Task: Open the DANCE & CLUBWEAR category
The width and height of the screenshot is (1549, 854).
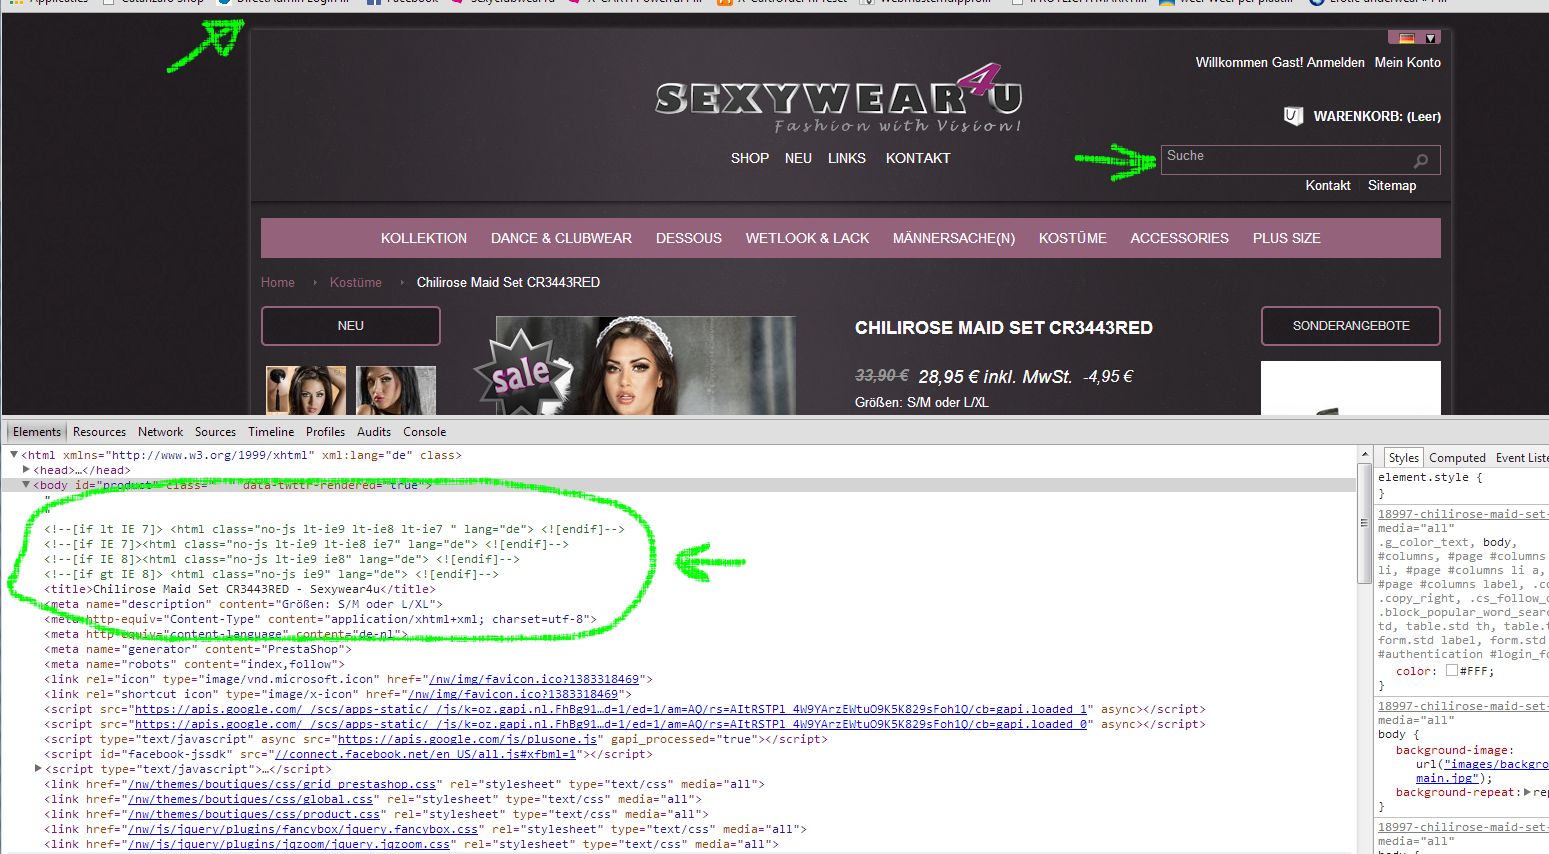Action: click(x=561, y=238)
